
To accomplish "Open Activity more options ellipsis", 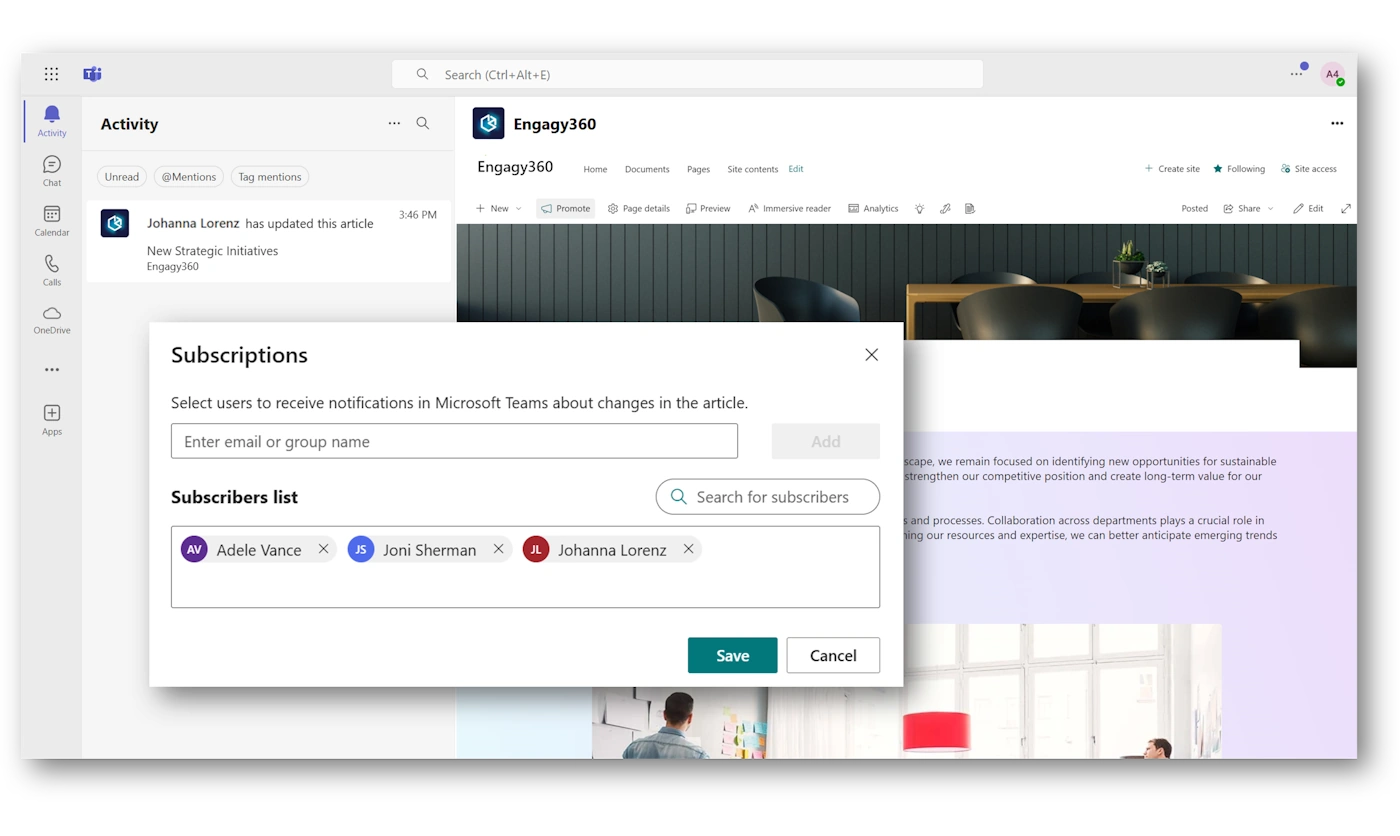I will tap(394, 124).
